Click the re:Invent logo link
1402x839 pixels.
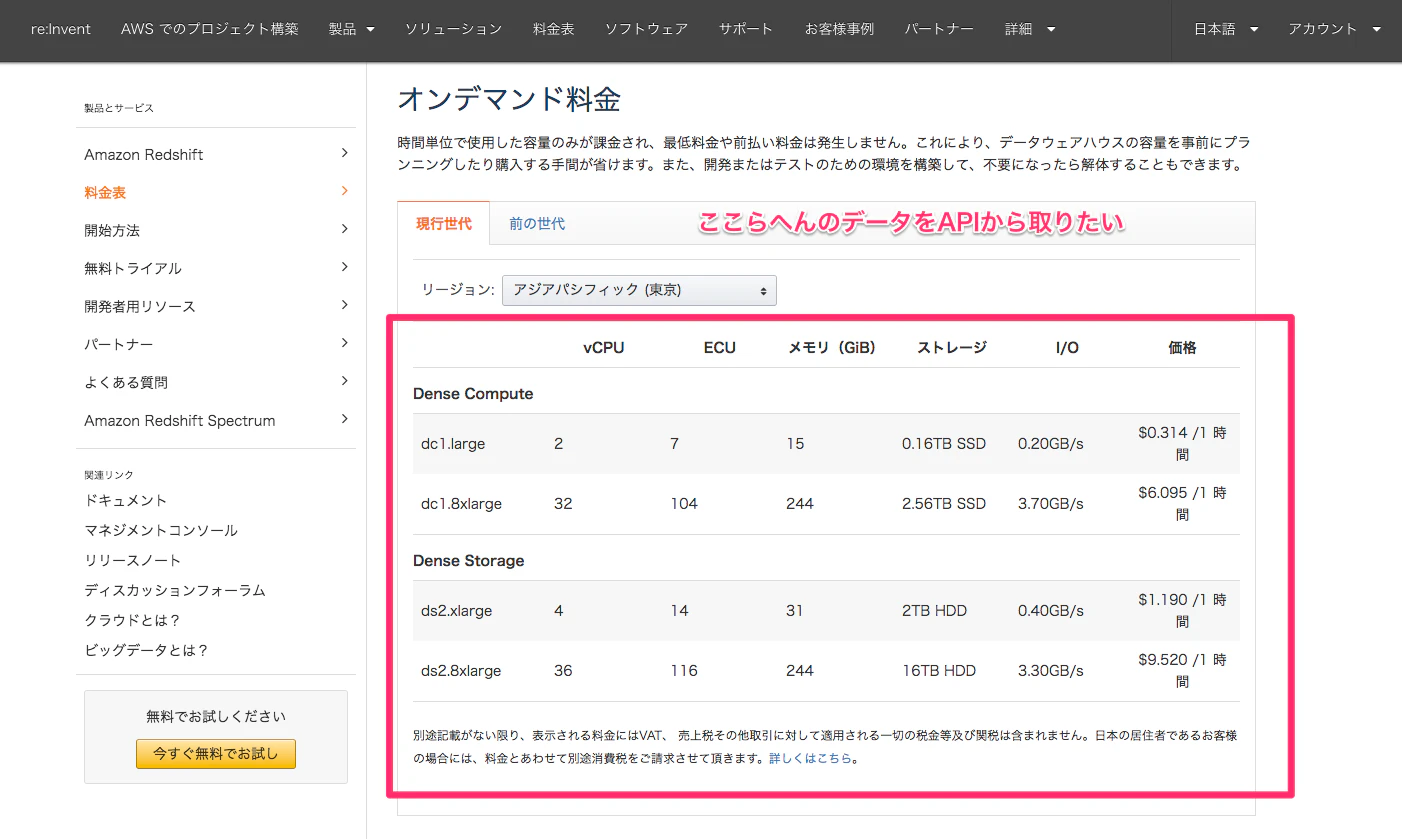[60, 29]
